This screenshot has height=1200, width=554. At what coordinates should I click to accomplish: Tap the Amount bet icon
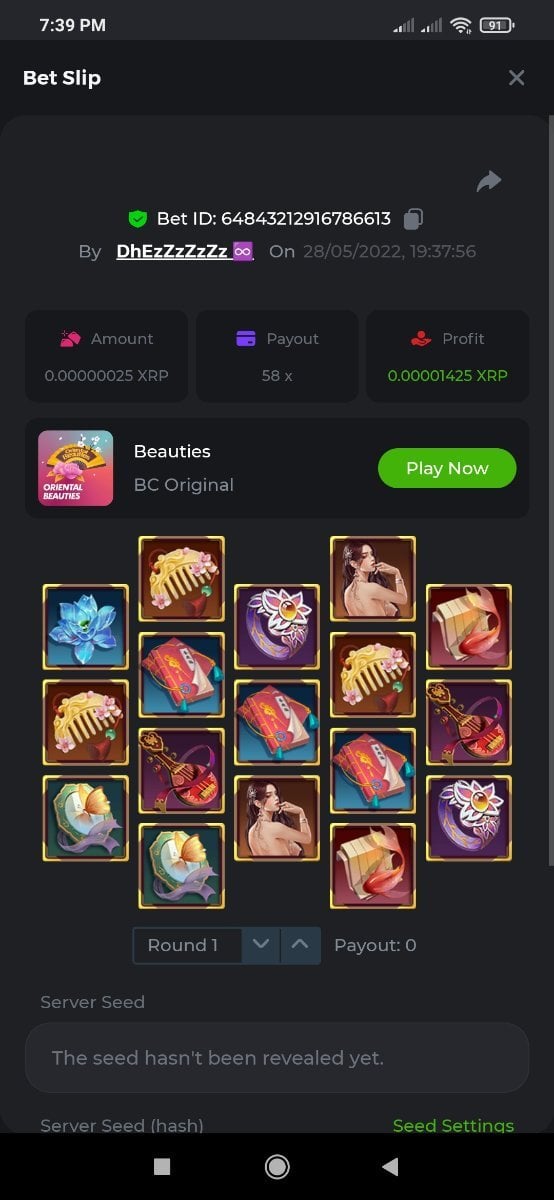70,339
